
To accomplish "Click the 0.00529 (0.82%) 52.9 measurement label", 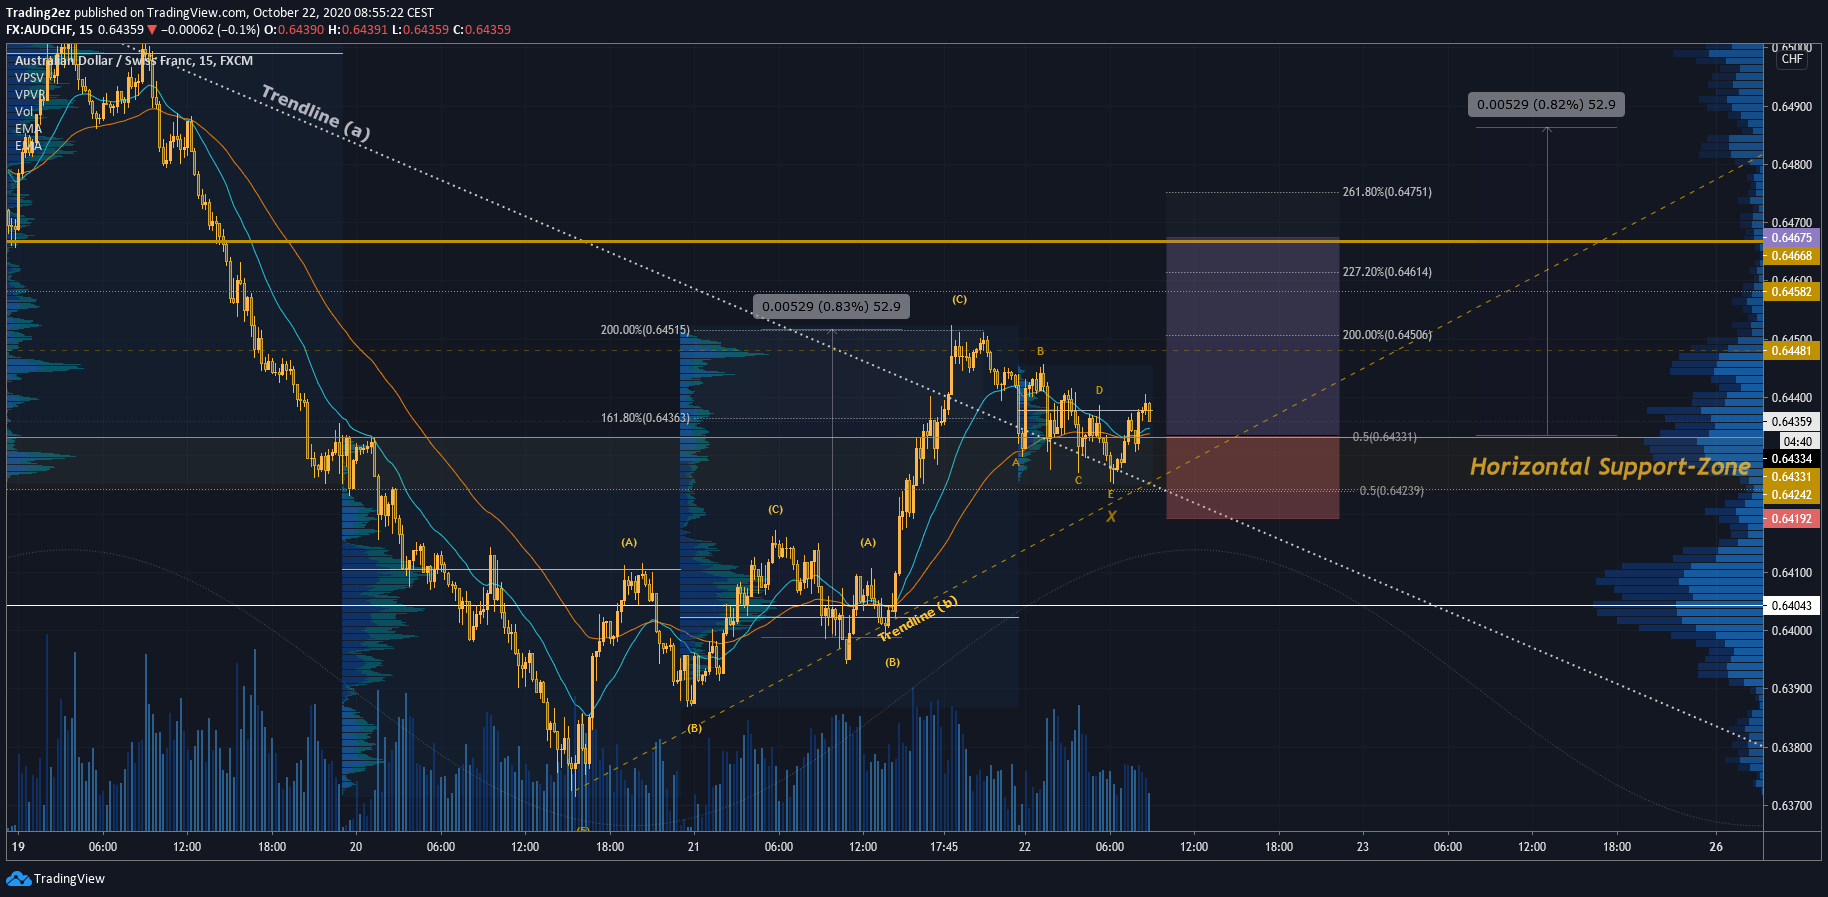I will (1546, 104).
